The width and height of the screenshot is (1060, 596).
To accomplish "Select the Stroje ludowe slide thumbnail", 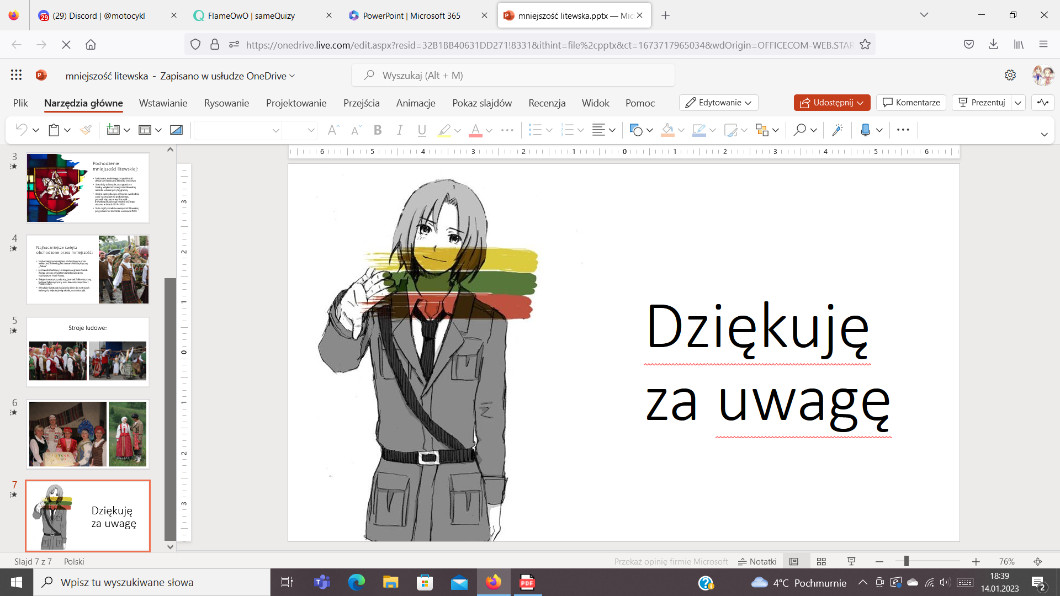I will tap(87, 353).
